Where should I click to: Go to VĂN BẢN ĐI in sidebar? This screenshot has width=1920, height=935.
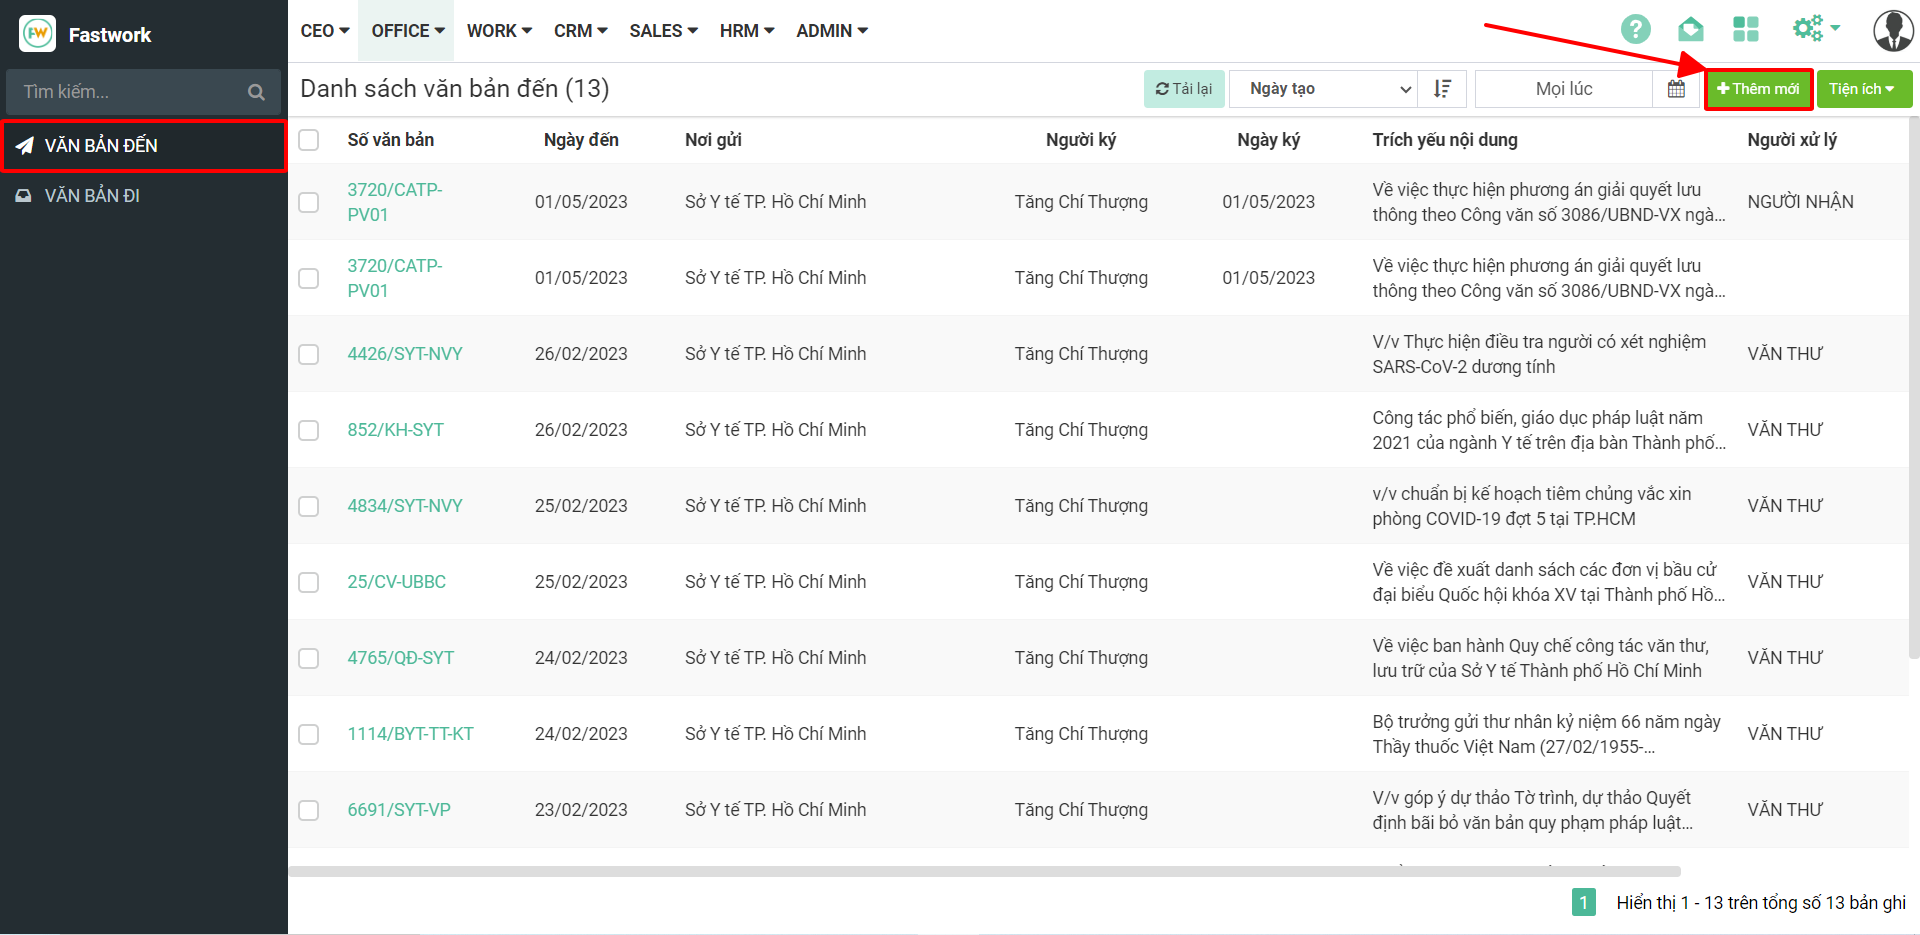92,196
